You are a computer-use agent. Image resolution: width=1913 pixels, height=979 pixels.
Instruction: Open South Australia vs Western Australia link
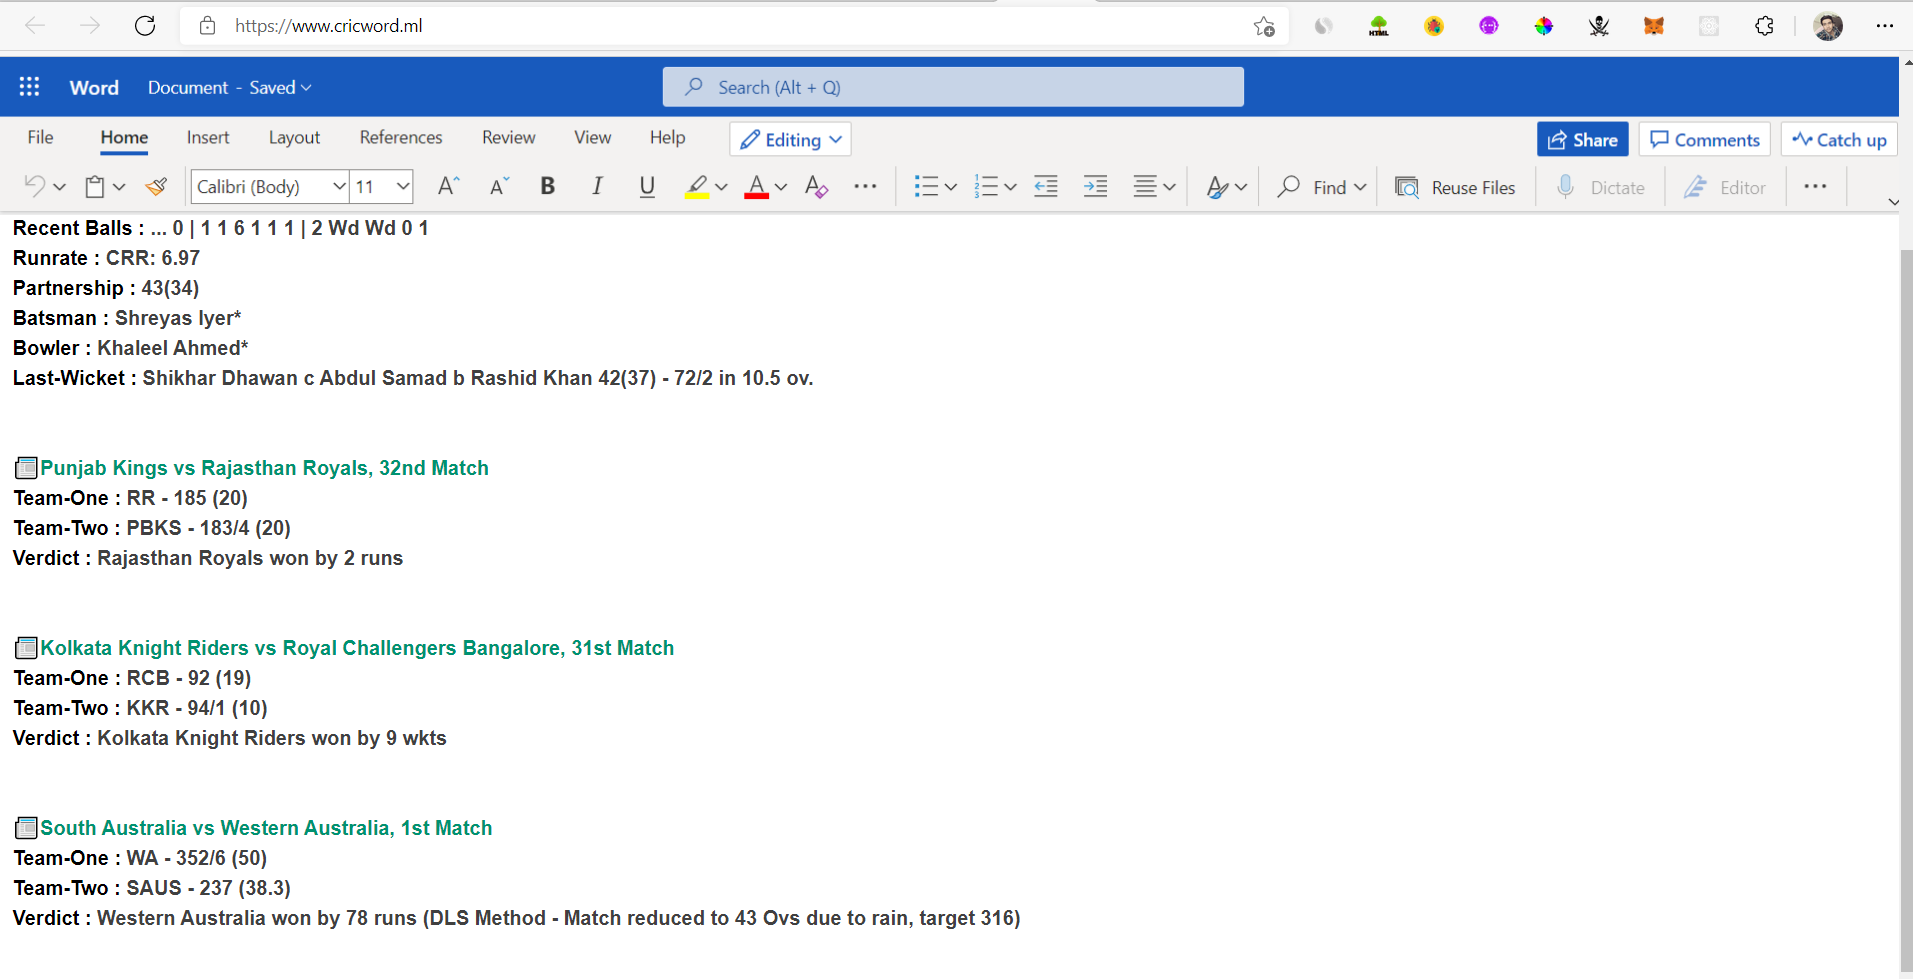tap(266, 828)
